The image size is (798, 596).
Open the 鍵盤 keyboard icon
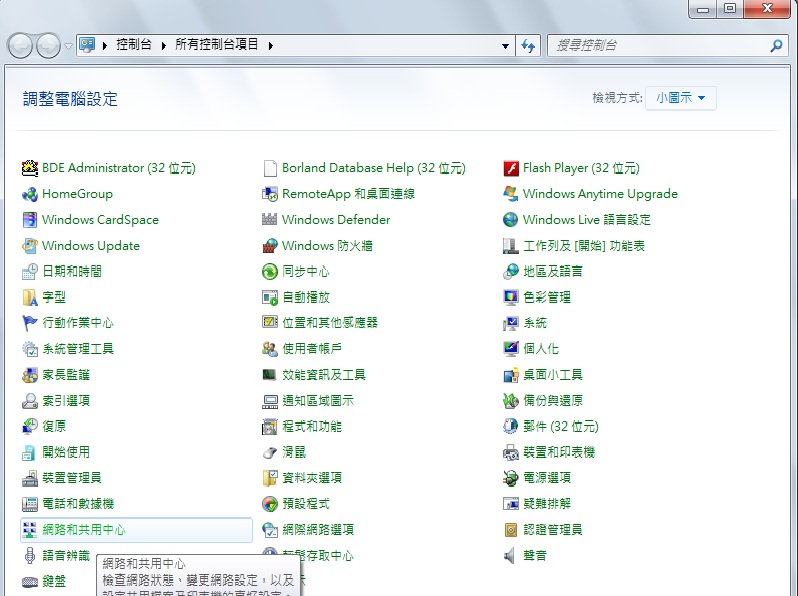(30, 581)
